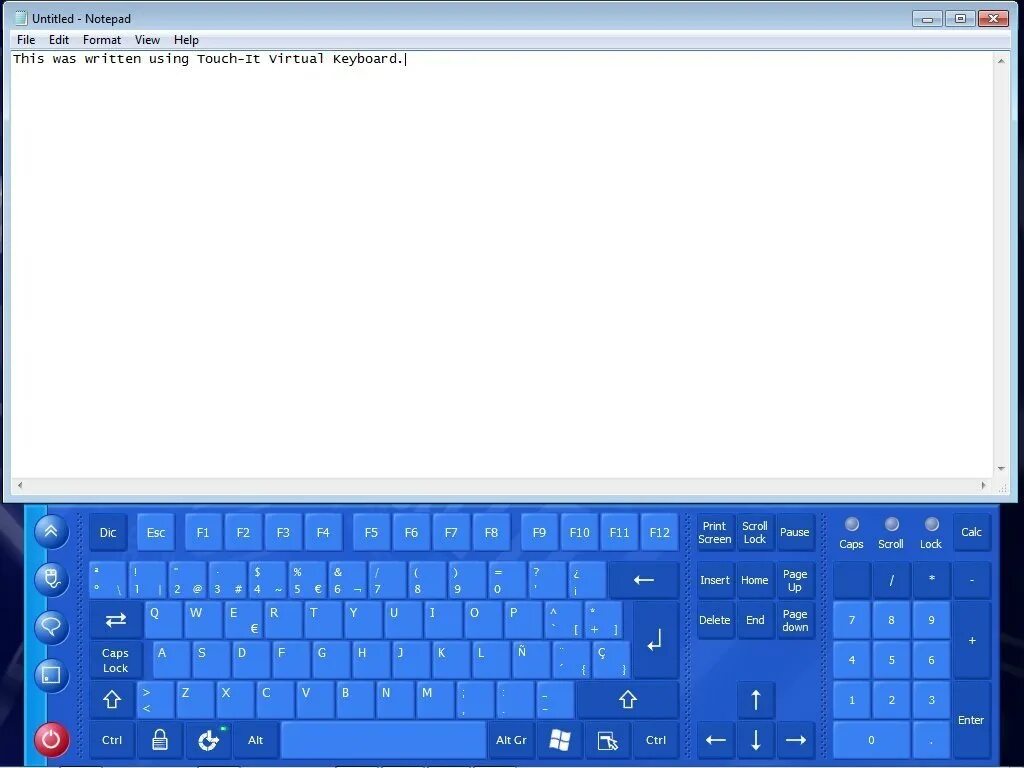Tap the right arrow navigation key
1024x768 pixels.
[795, 740]
